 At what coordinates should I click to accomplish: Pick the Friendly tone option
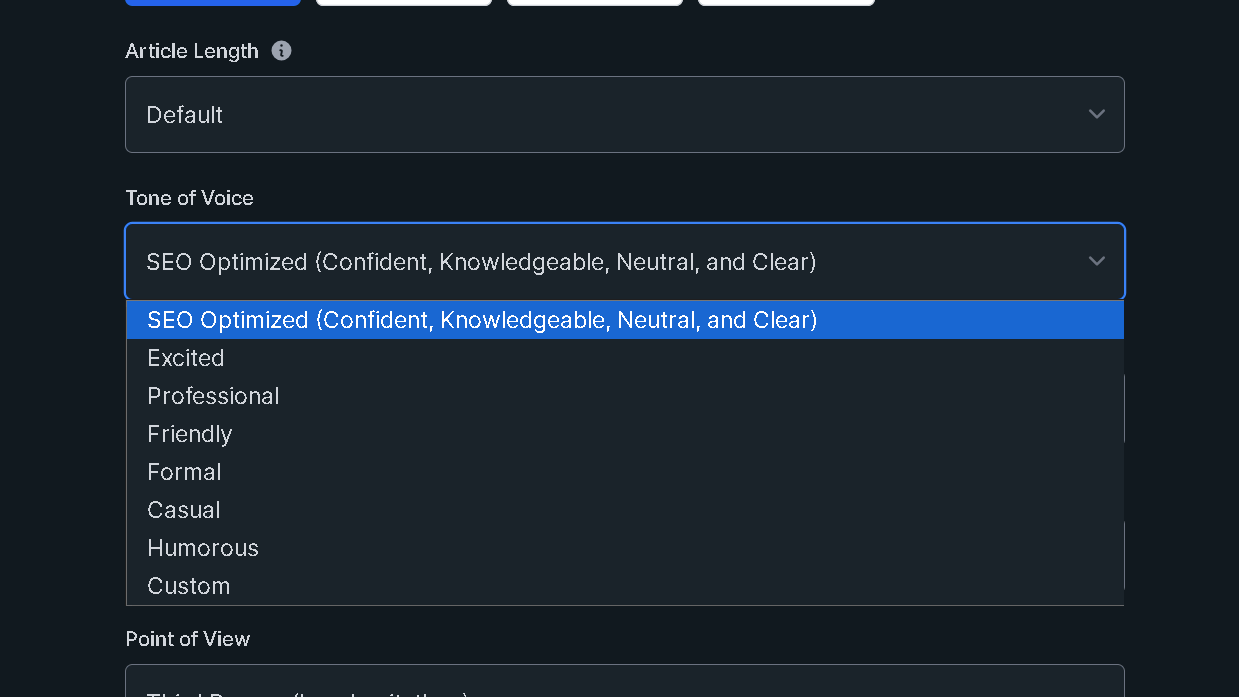coord(190,434)
